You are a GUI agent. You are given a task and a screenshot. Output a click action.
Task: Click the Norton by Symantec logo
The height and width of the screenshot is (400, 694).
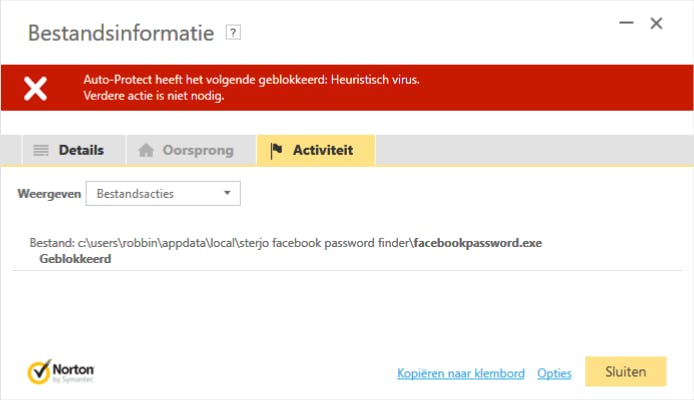click(59, 372)
